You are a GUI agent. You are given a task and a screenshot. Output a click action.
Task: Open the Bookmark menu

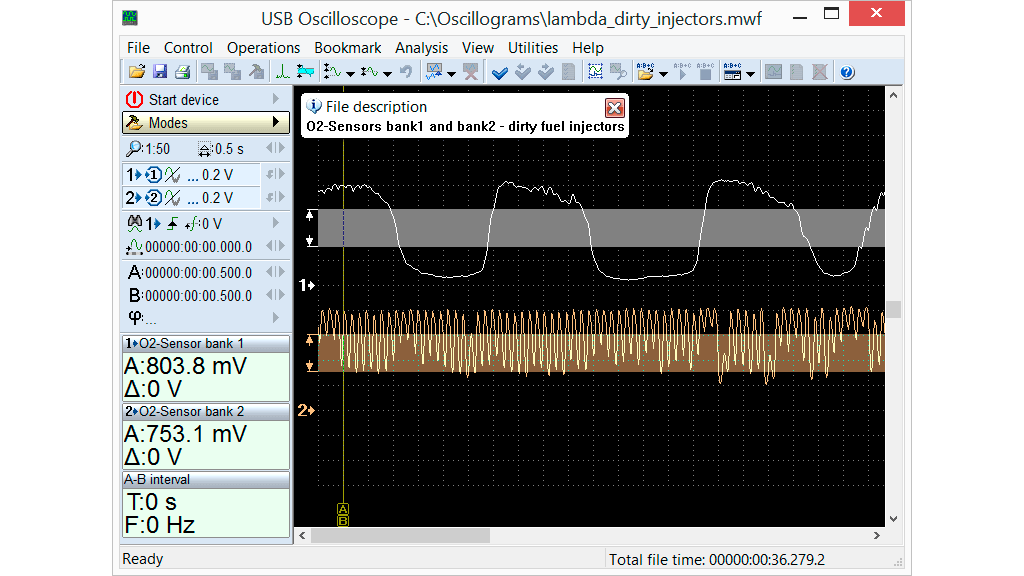[x=347, y=48]
